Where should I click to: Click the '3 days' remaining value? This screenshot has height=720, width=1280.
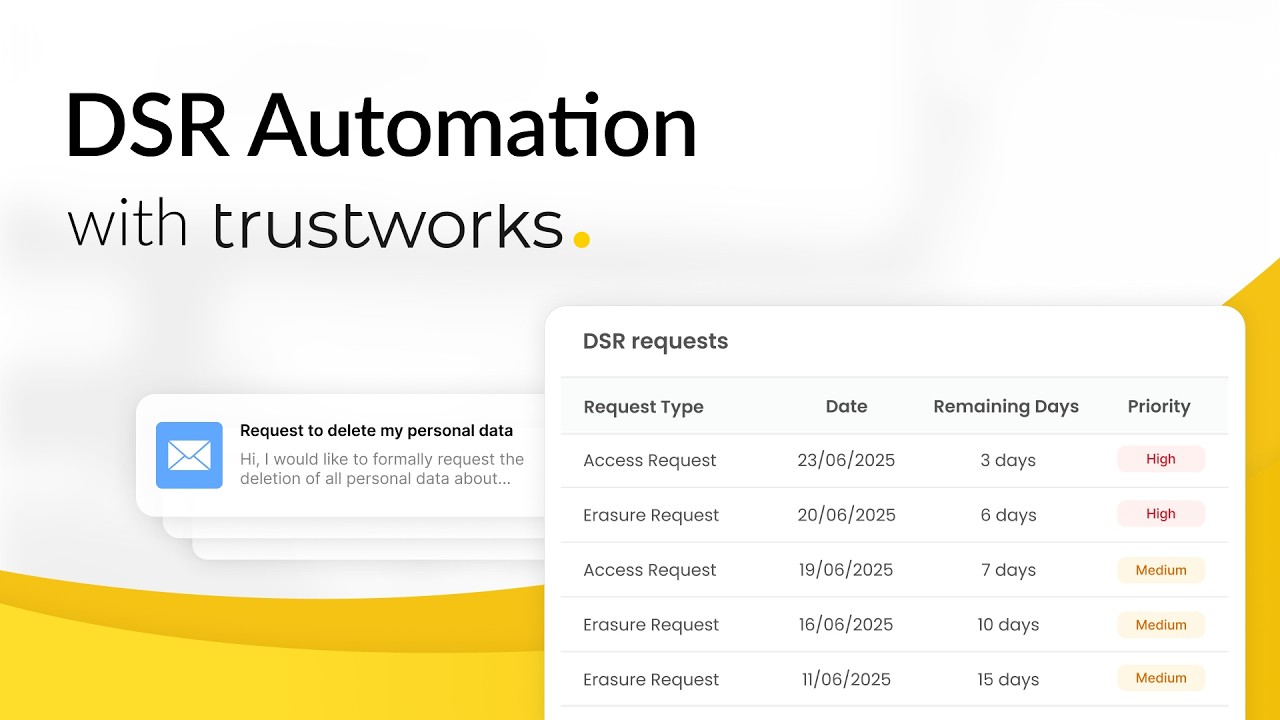(1007, 460)
